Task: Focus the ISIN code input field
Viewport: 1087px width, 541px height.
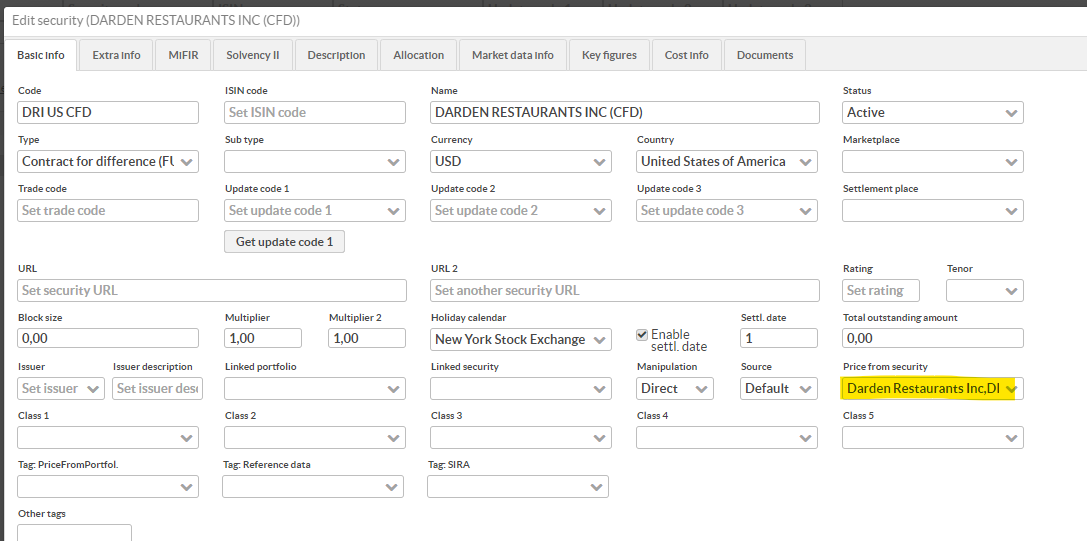Action: point(315,112)
